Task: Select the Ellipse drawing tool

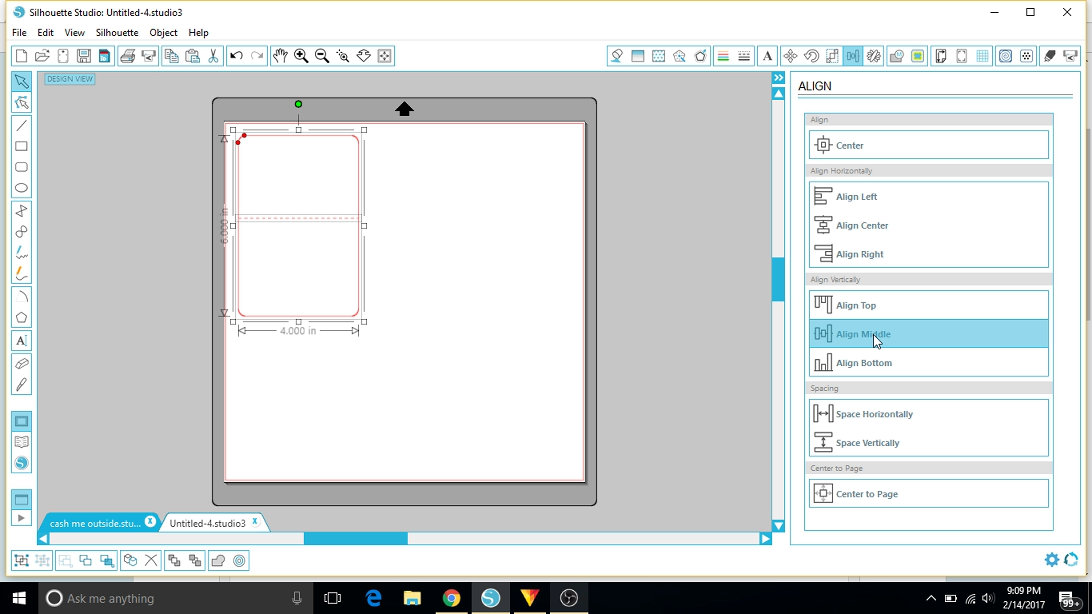Action: point(22,188)
